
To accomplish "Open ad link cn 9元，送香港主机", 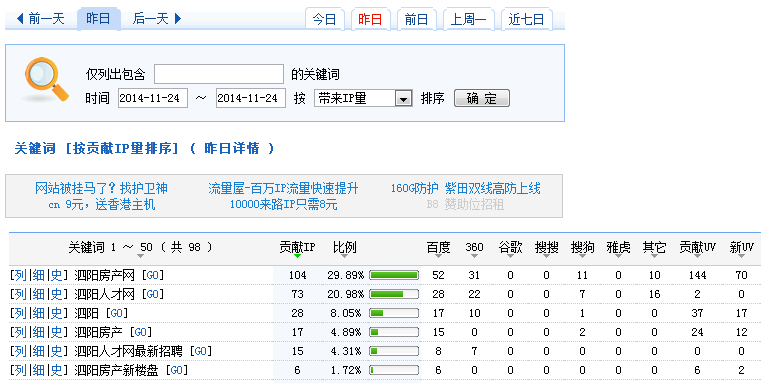I will pos(101,204).
